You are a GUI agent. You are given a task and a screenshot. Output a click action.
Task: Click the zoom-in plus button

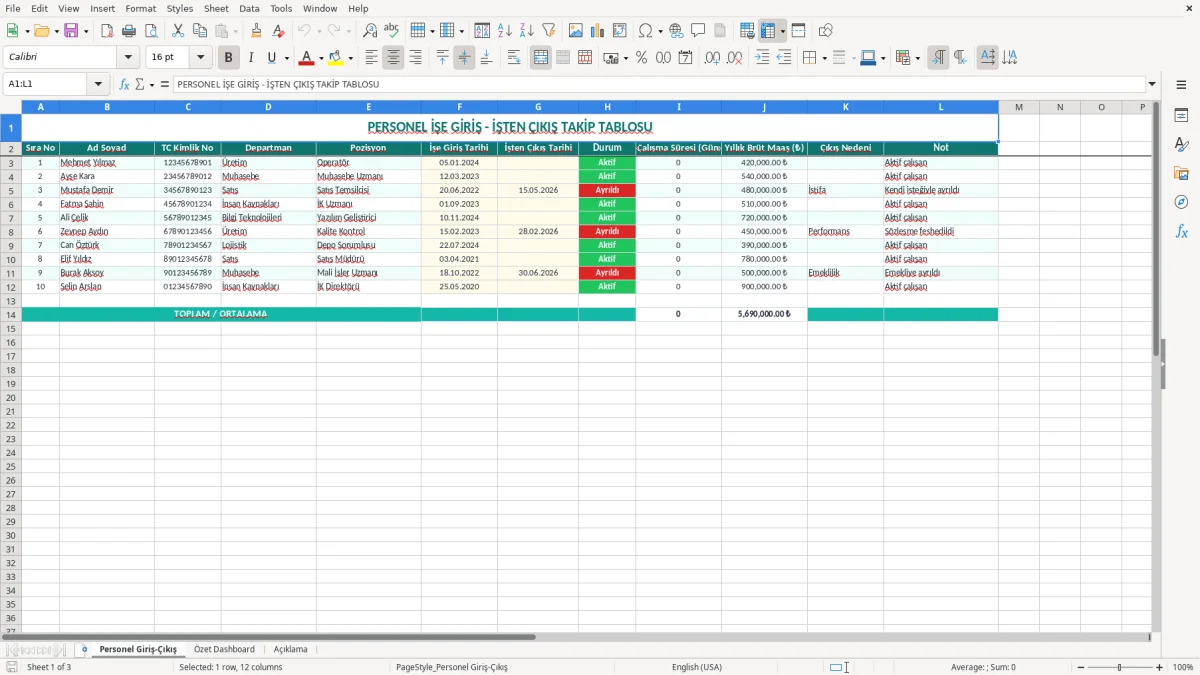[1160, 667]
